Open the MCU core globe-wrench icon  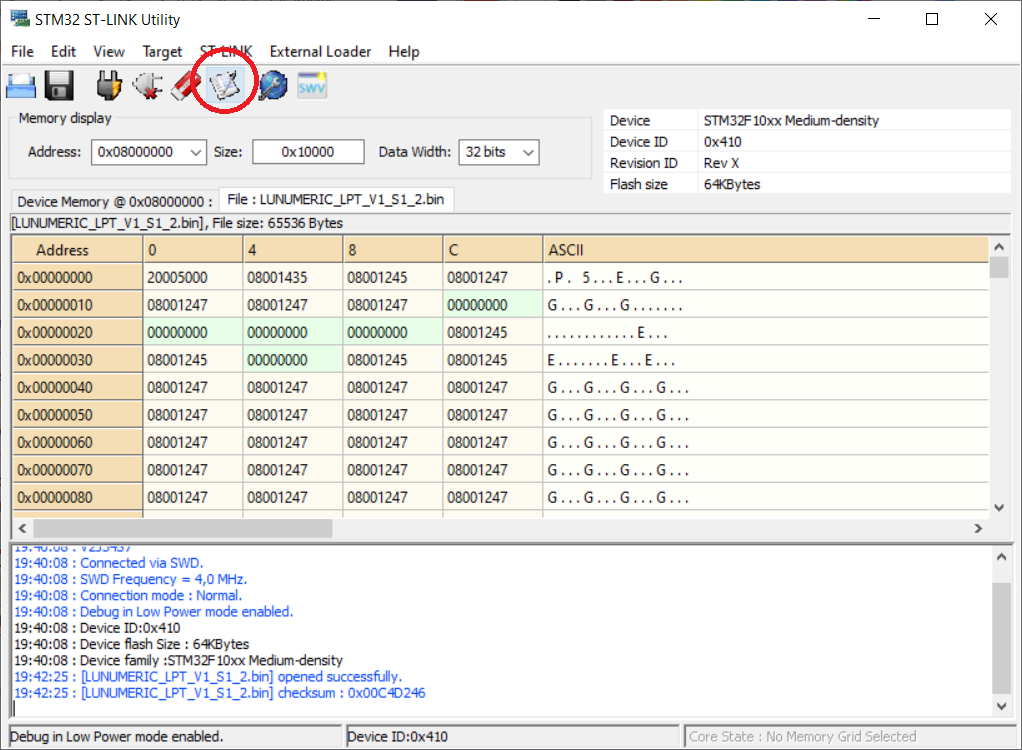point(272,86)
